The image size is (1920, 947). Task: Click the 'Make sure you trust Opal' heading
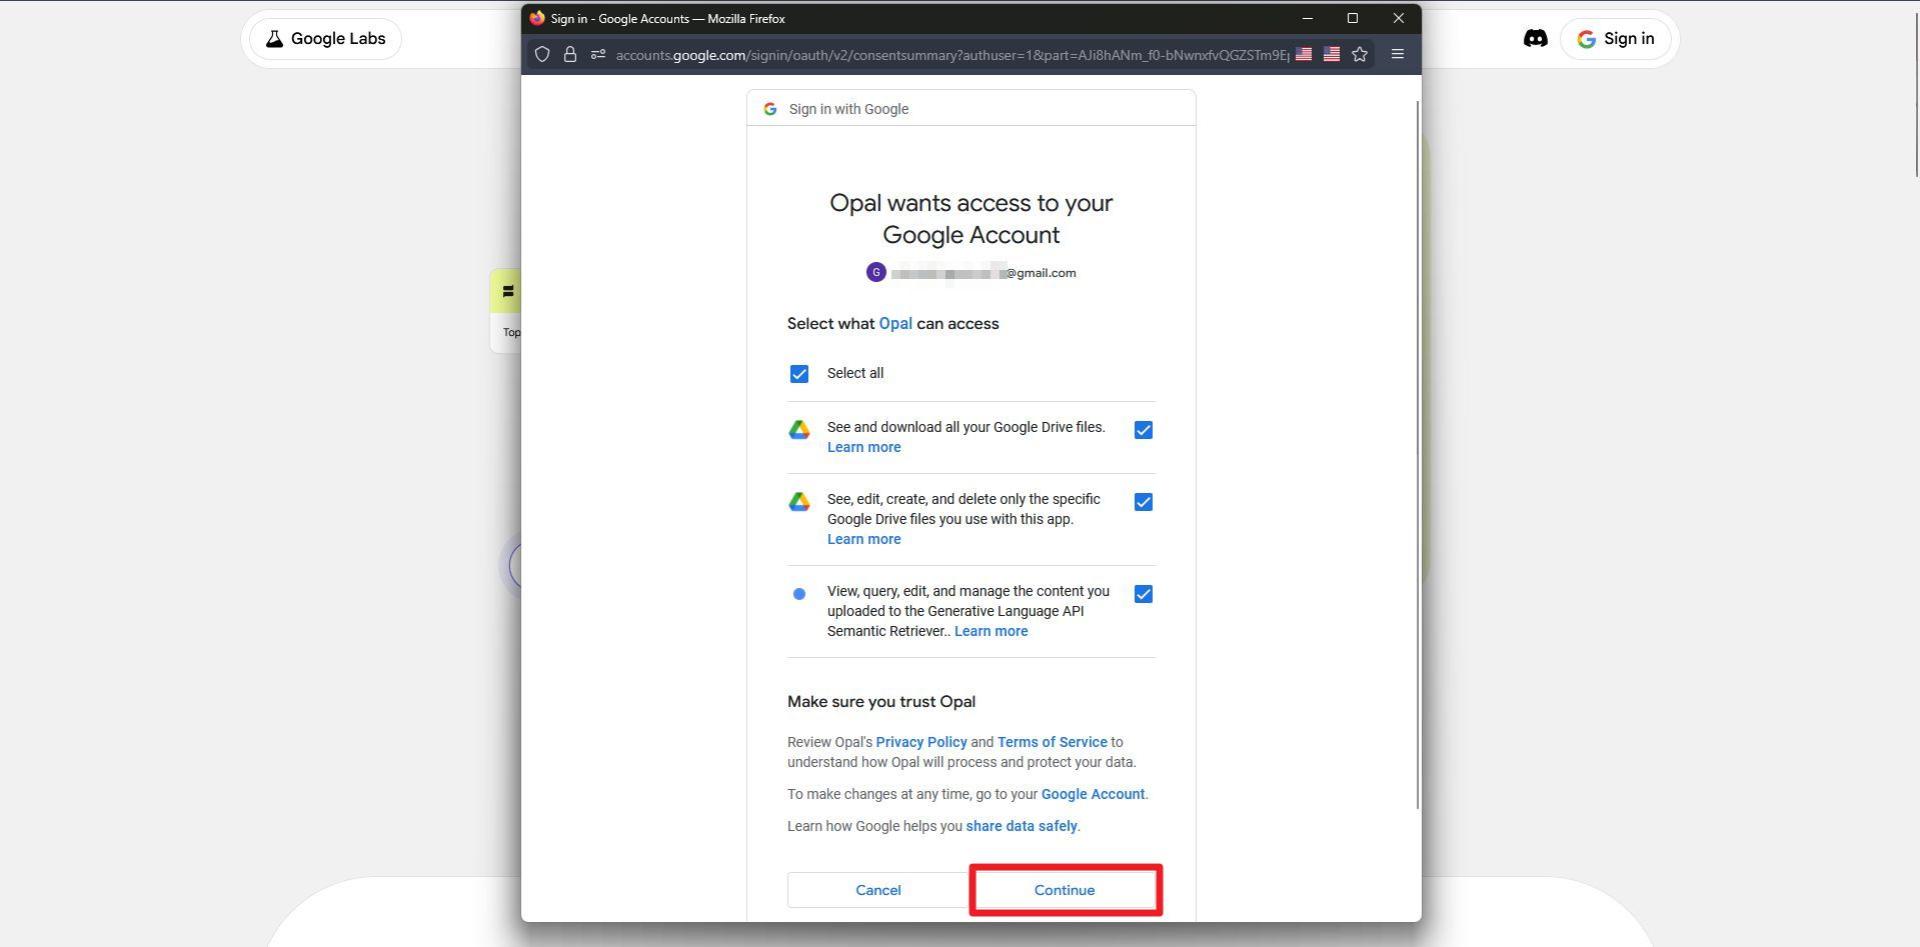(x=881, y=702)
